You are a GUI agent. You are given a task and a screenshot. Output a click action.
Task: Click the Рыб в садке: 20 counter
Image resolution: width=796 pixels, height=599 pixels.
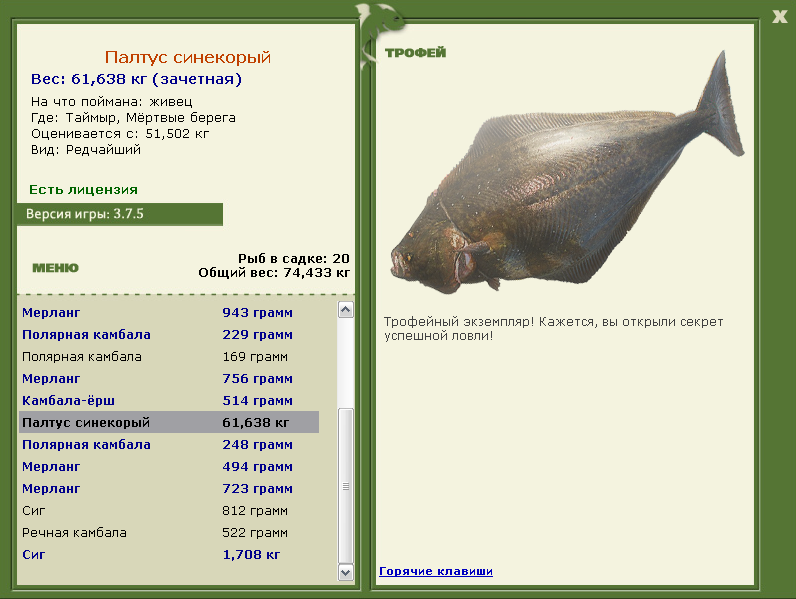click(x=293, y=258)
